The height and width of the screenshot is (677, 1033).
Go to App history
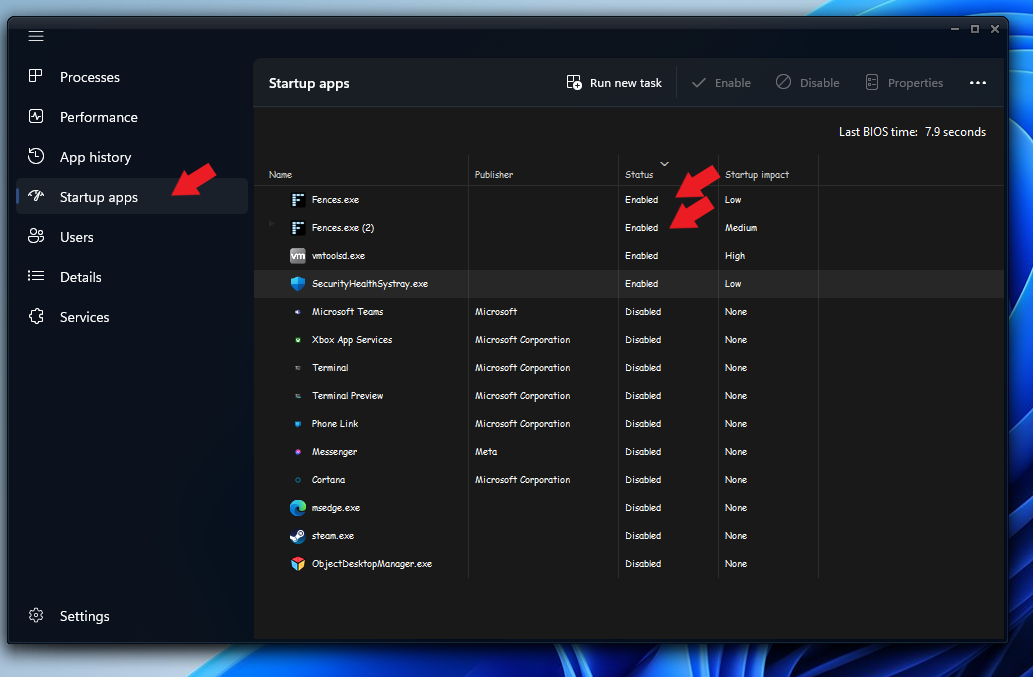132,157
